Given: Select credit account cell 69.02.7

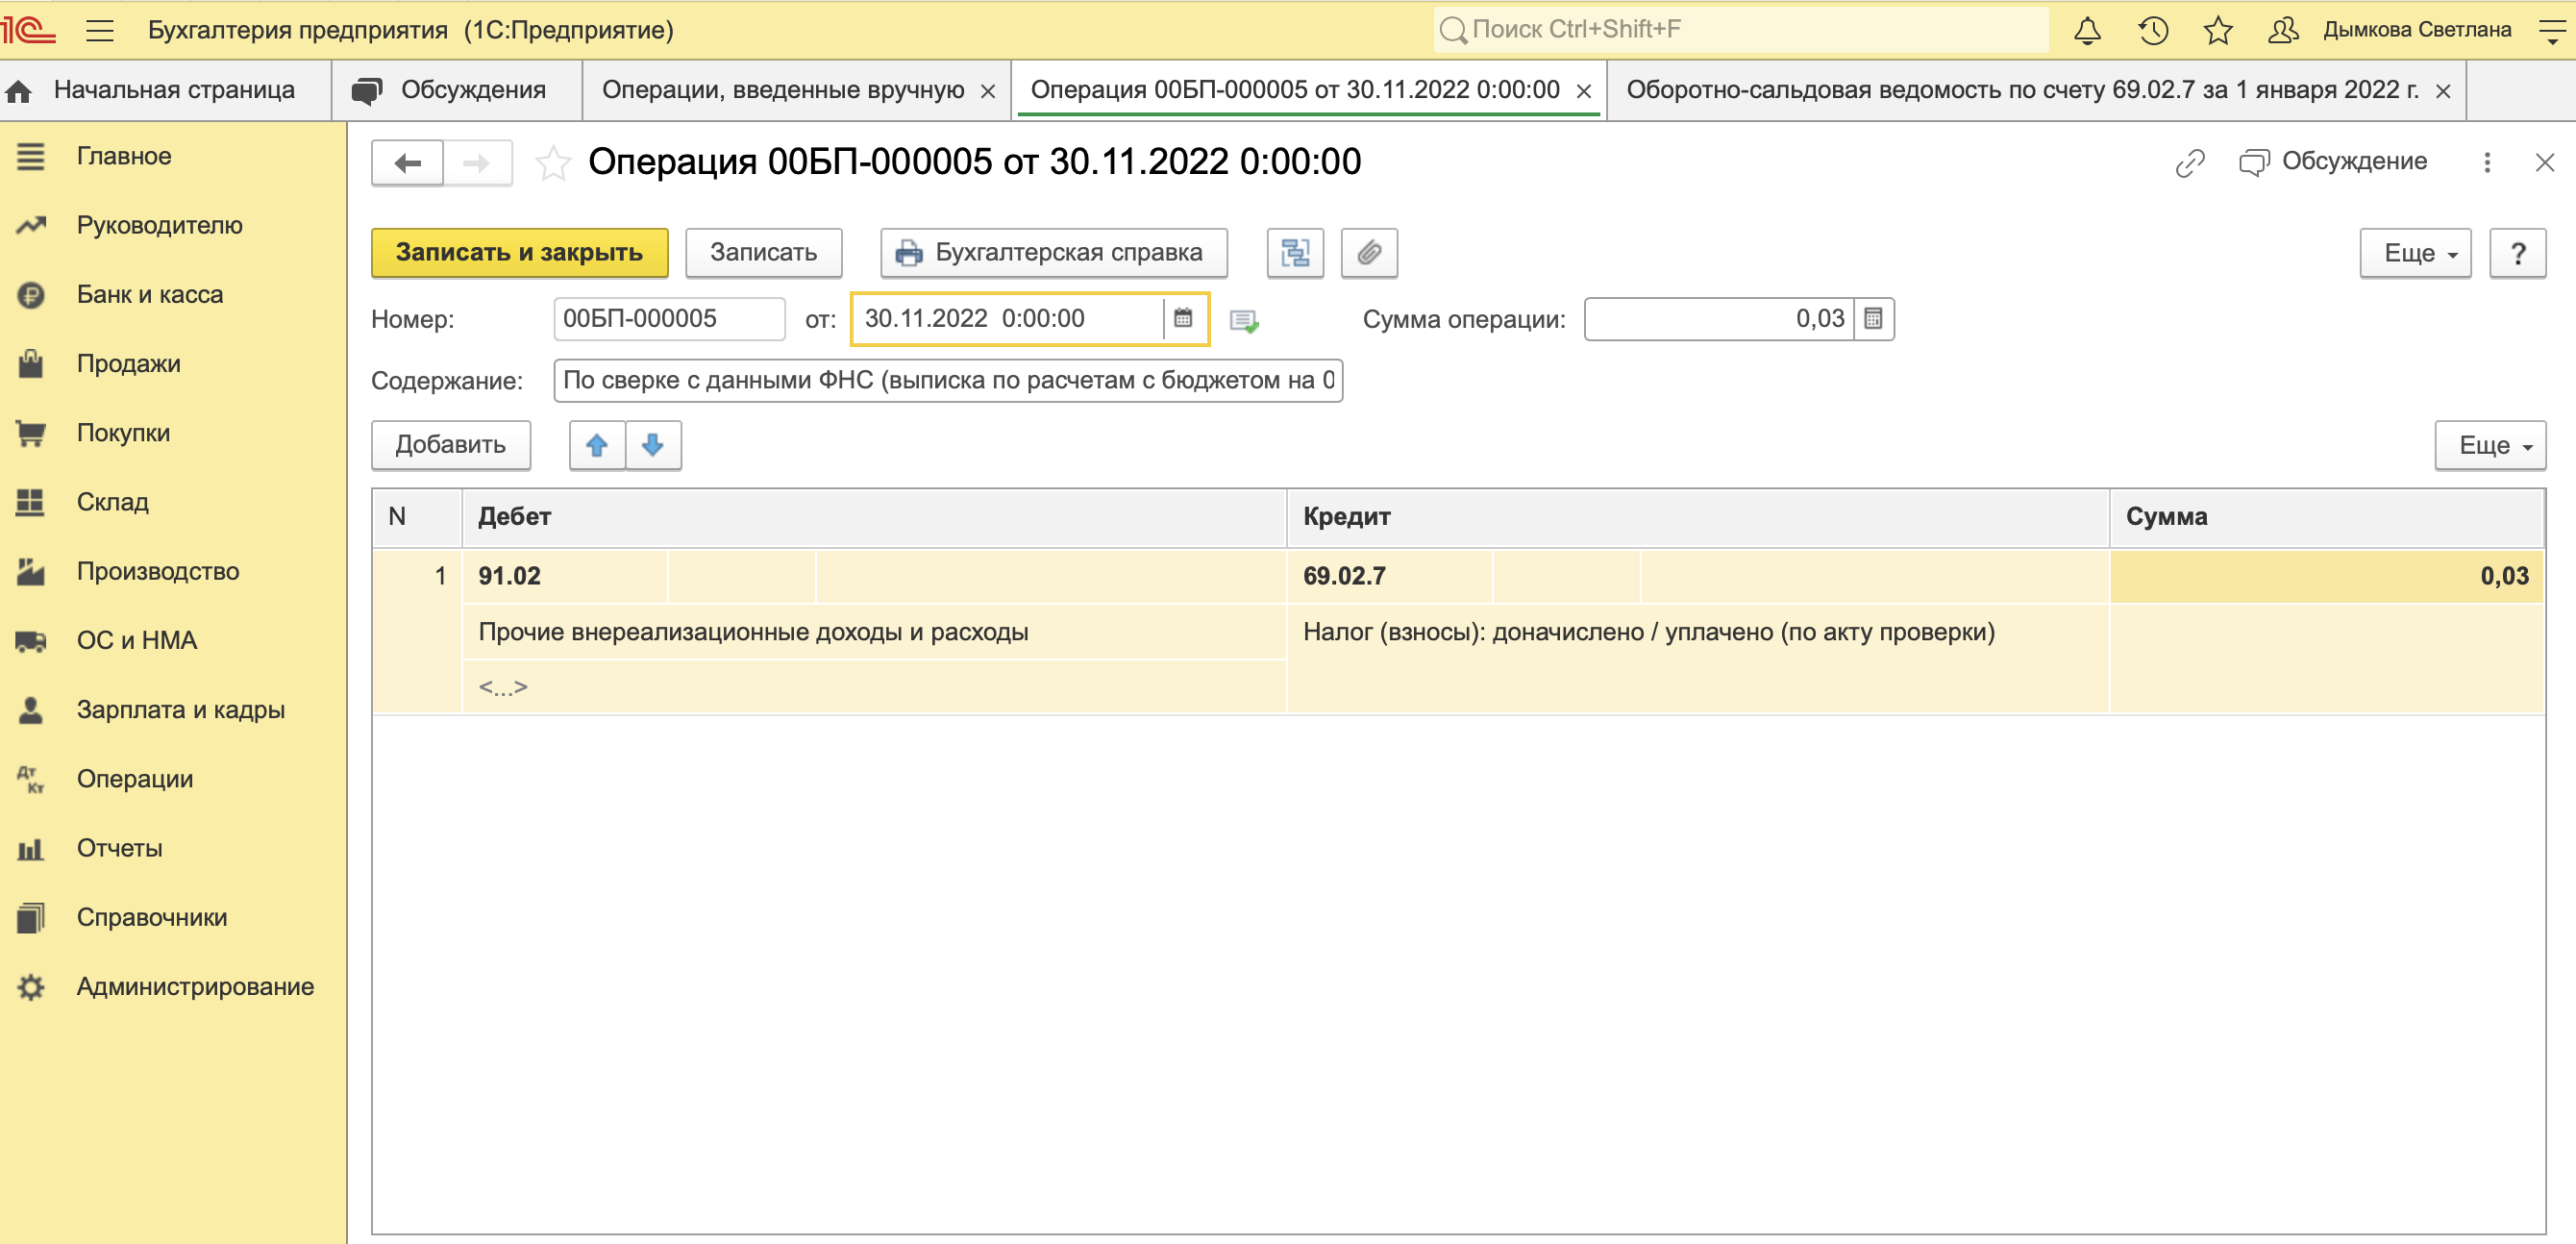Looking at the screenshot, I should (1389, 576).
